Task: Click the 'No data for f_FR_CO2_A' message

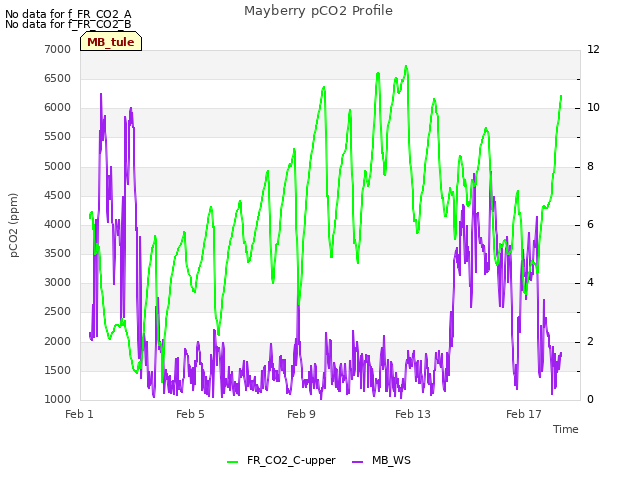Action: [x=68, y=14]
